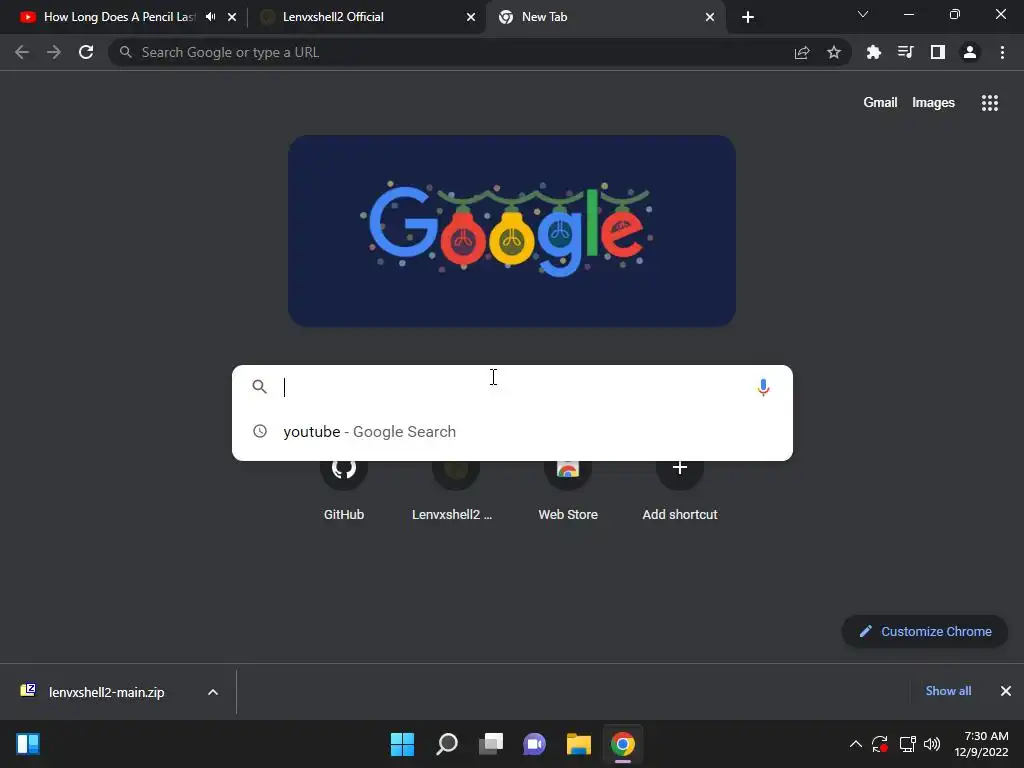Open the Gmail link
Viewport: 1024px width, 768px height.
coord(880,103)
